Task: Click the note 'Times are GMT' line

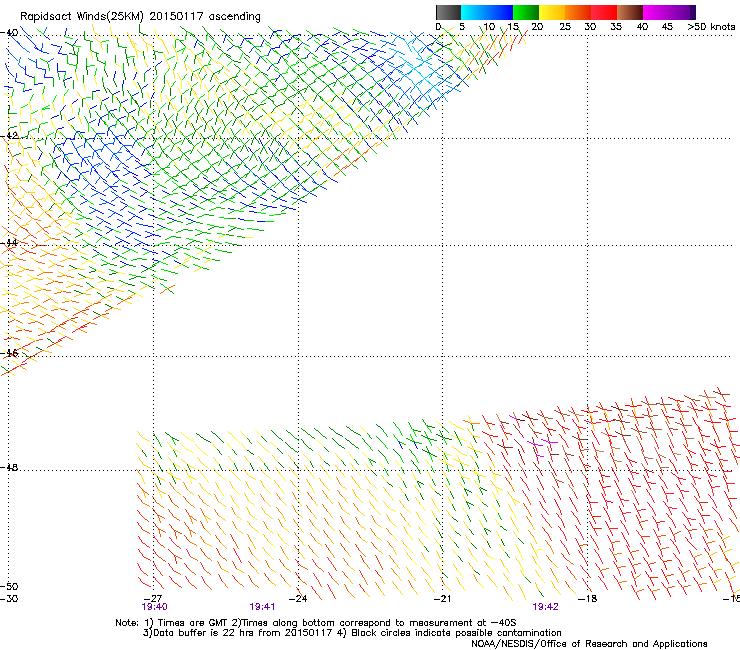Action: (x=316, y=623)
